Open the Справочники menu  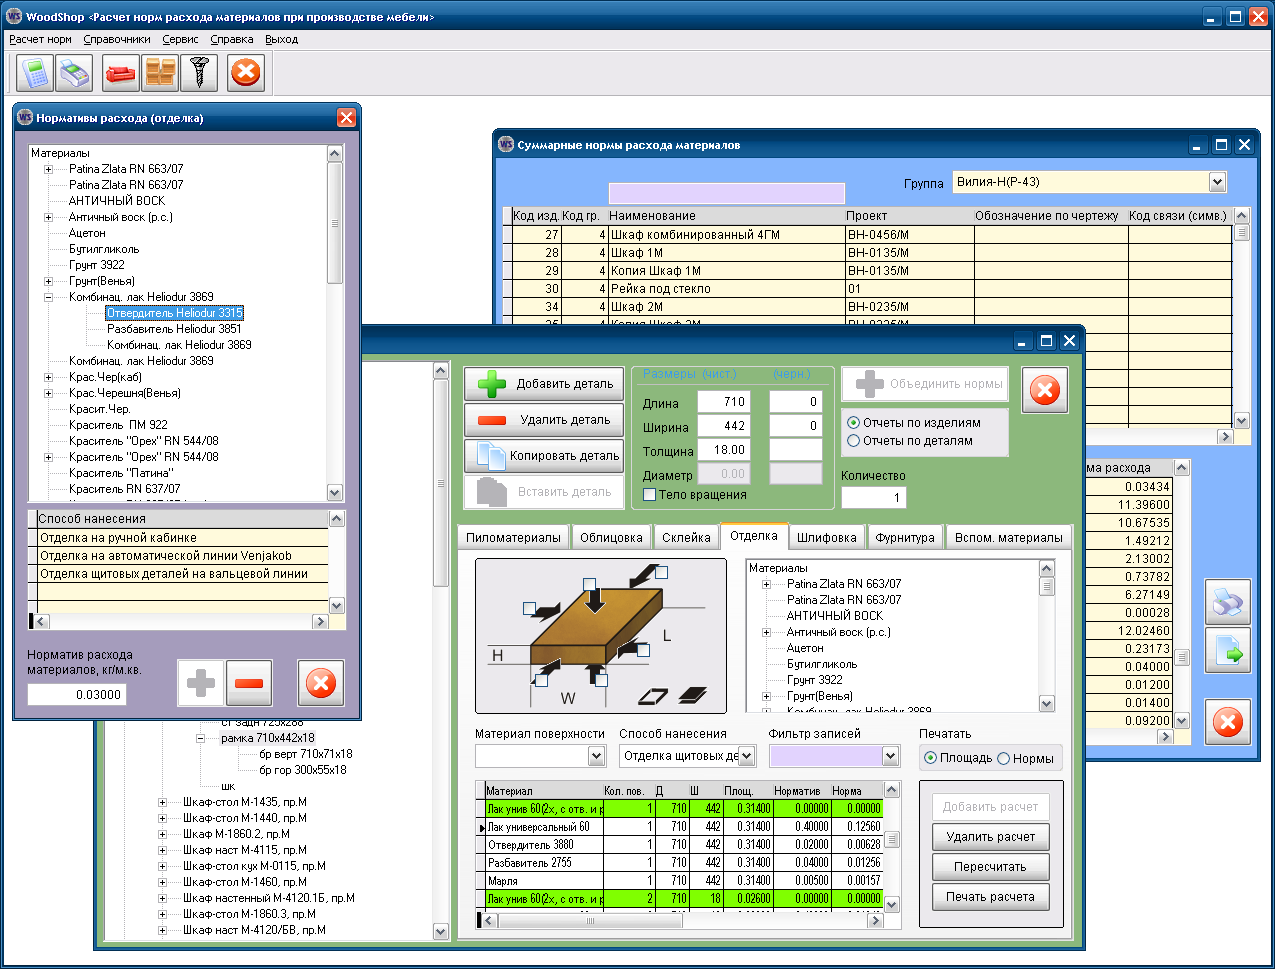[x=117, y=39]
